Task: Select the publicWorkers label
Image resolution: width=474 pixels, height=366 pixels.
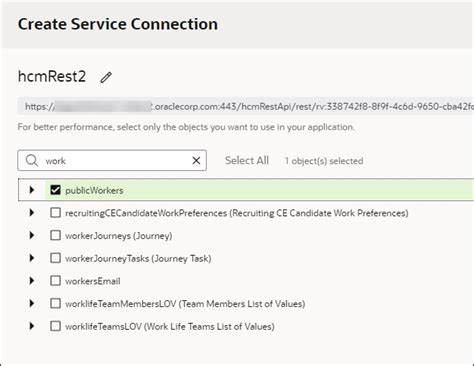Action: [x=94, y=191]
